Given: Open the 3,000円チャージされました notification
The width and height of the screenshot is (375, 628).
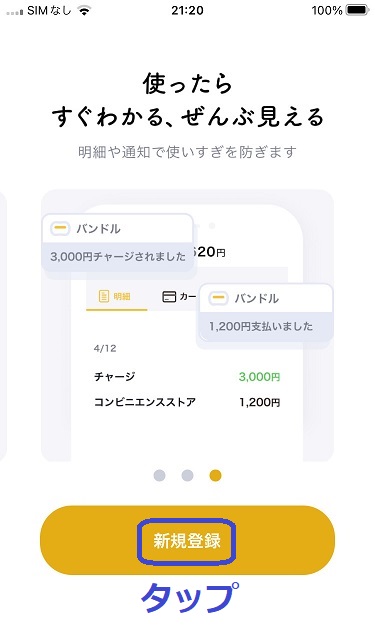Looking at the screenshot, I should click(x=118, y=244).
